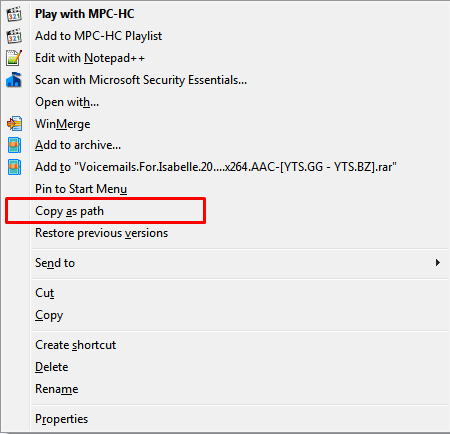Click the WinRAR icon next to Add to archive

(x=14, y=145)
